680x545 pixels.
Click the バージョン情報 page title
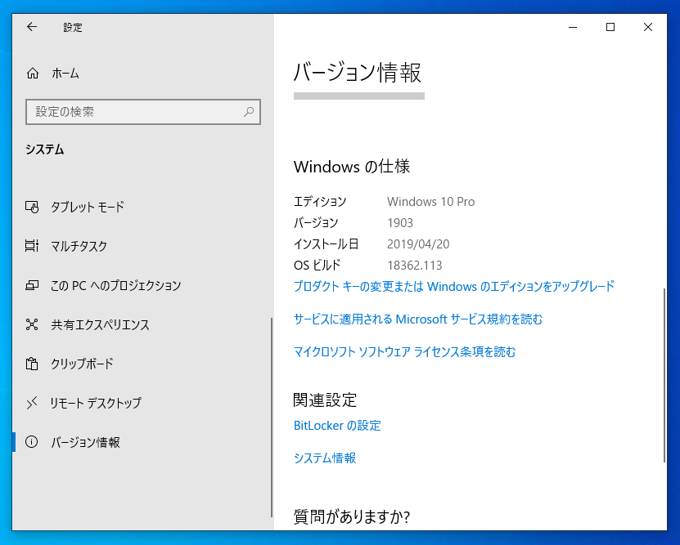coord(357,72)
